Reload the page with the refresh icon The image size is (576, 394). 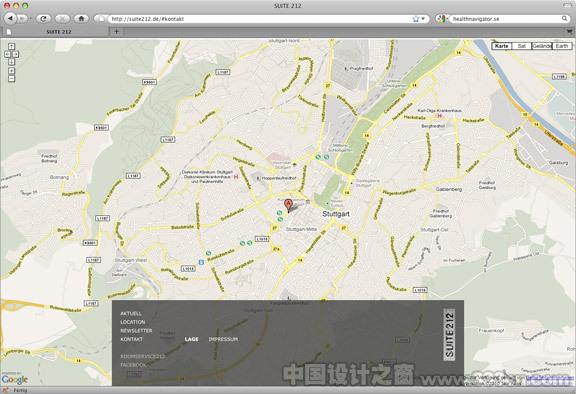[43, 18]
